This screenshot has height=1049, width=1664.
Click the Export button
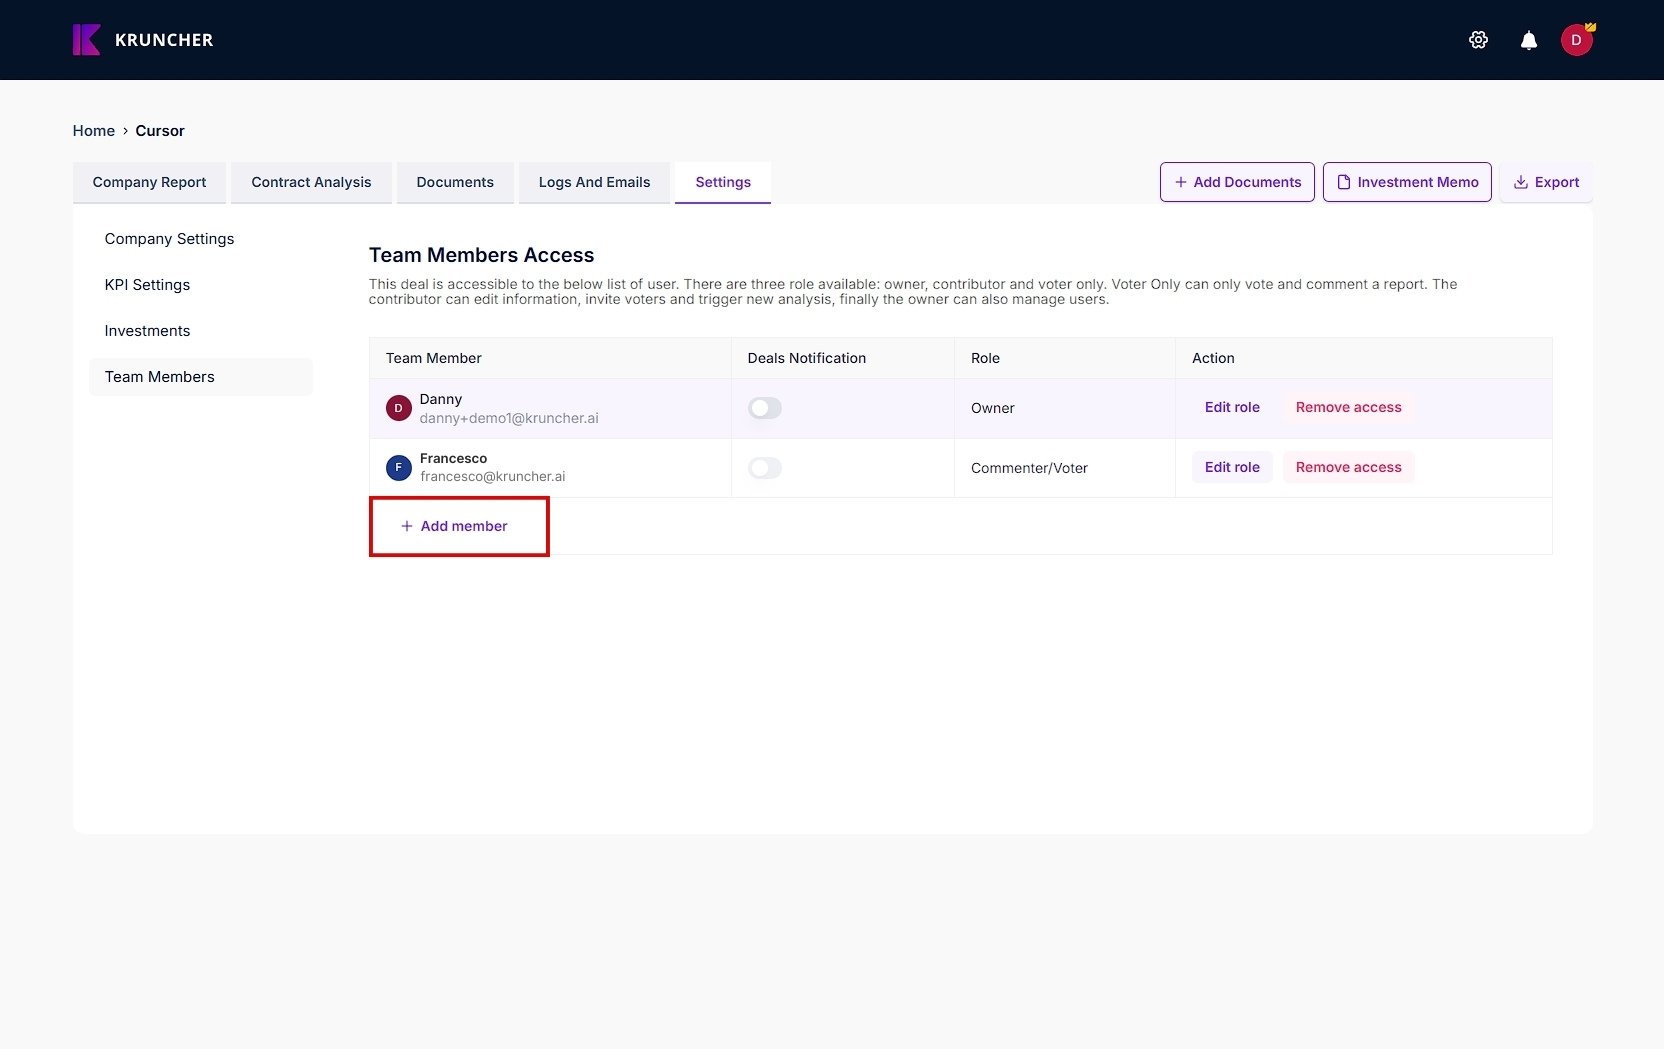click(x=1546, y=182)
